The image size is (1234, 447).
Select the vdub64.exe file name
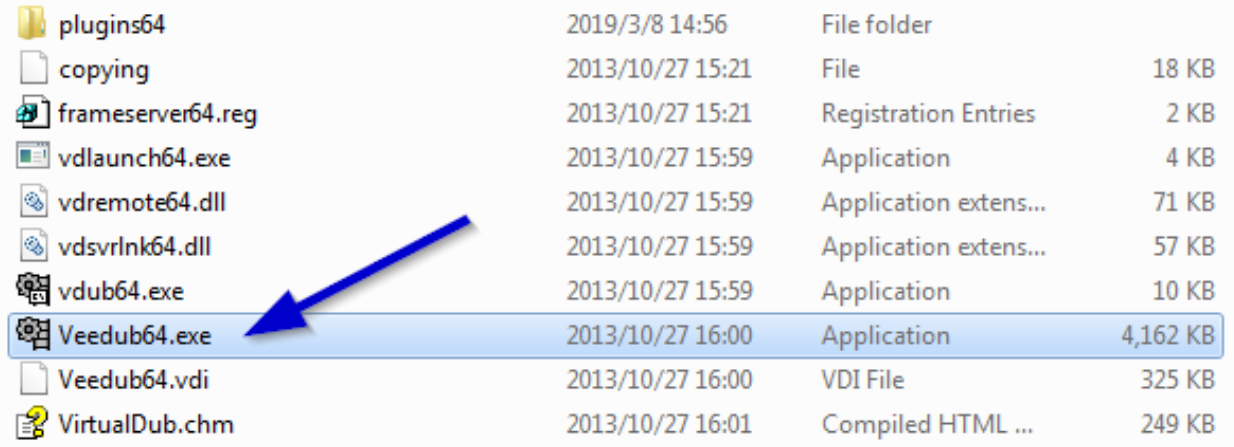pyautogui.click(x=121, y=291)
